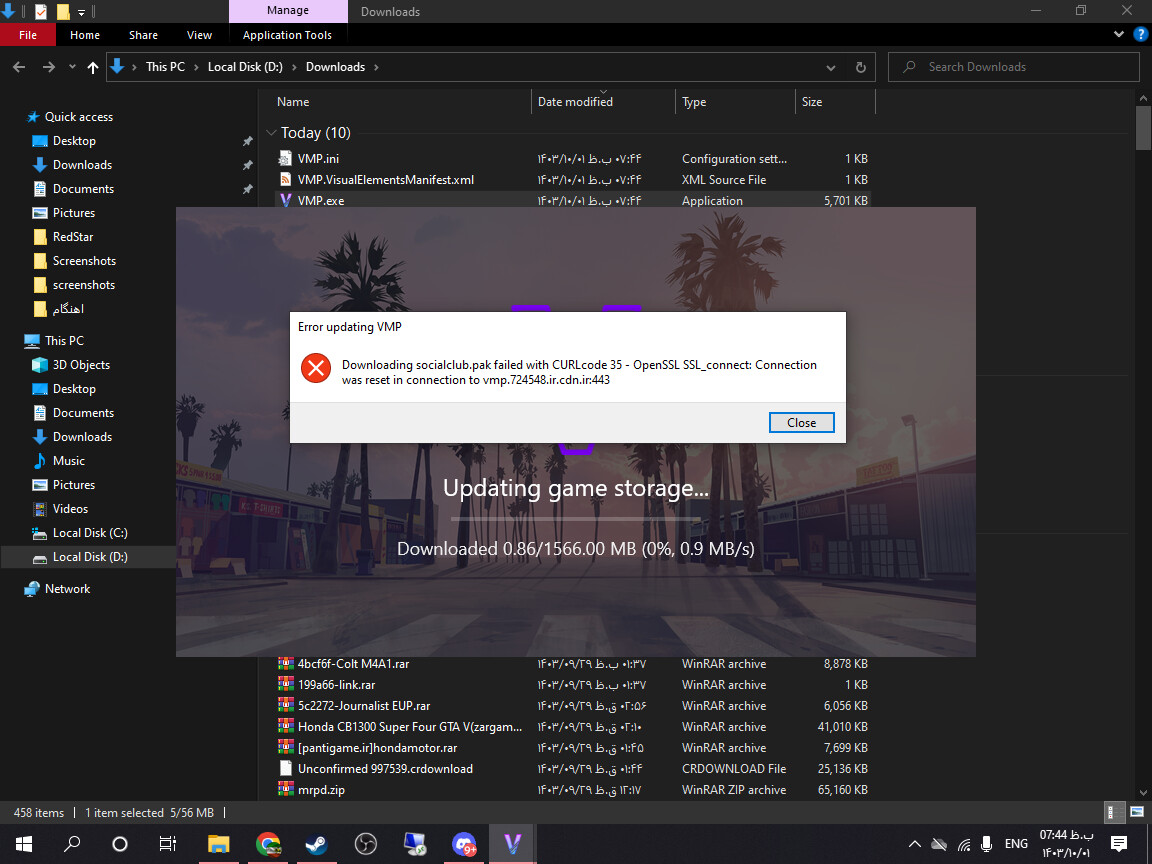Select 199a66-link.rar archive
The width and height of the screenshot is (1152, 864).
572,685
